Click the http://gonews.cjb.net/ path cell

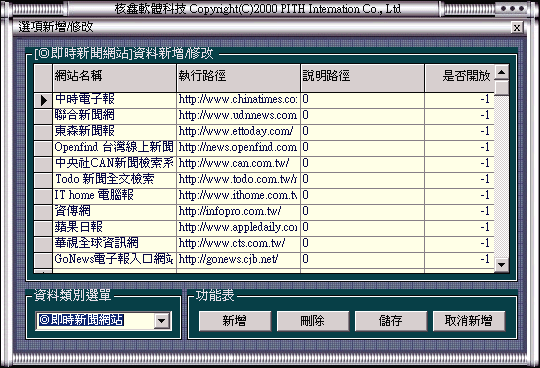coord(238,260)
